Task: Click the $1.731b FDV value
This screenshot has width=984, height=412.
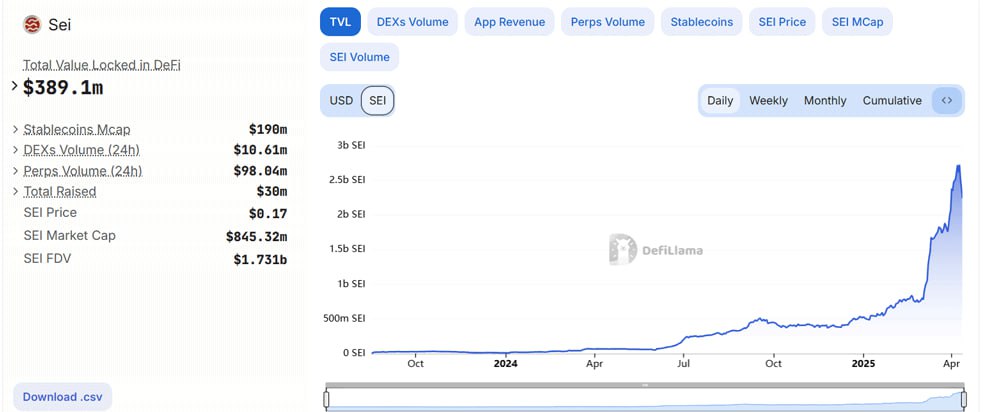Action: 260,259
